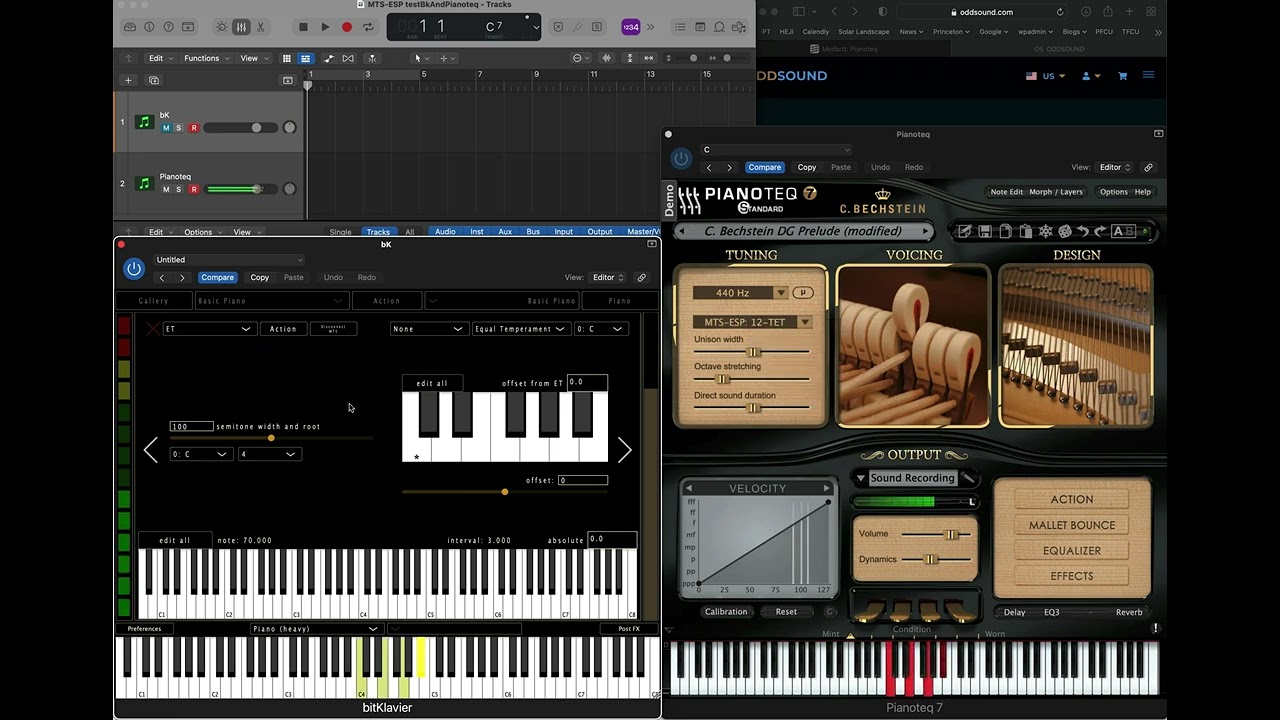Image resolution: width=1280 pixels, height=720 pixels.
Task: Click the Pianoteq track volume slider
Action: [240, 189]
